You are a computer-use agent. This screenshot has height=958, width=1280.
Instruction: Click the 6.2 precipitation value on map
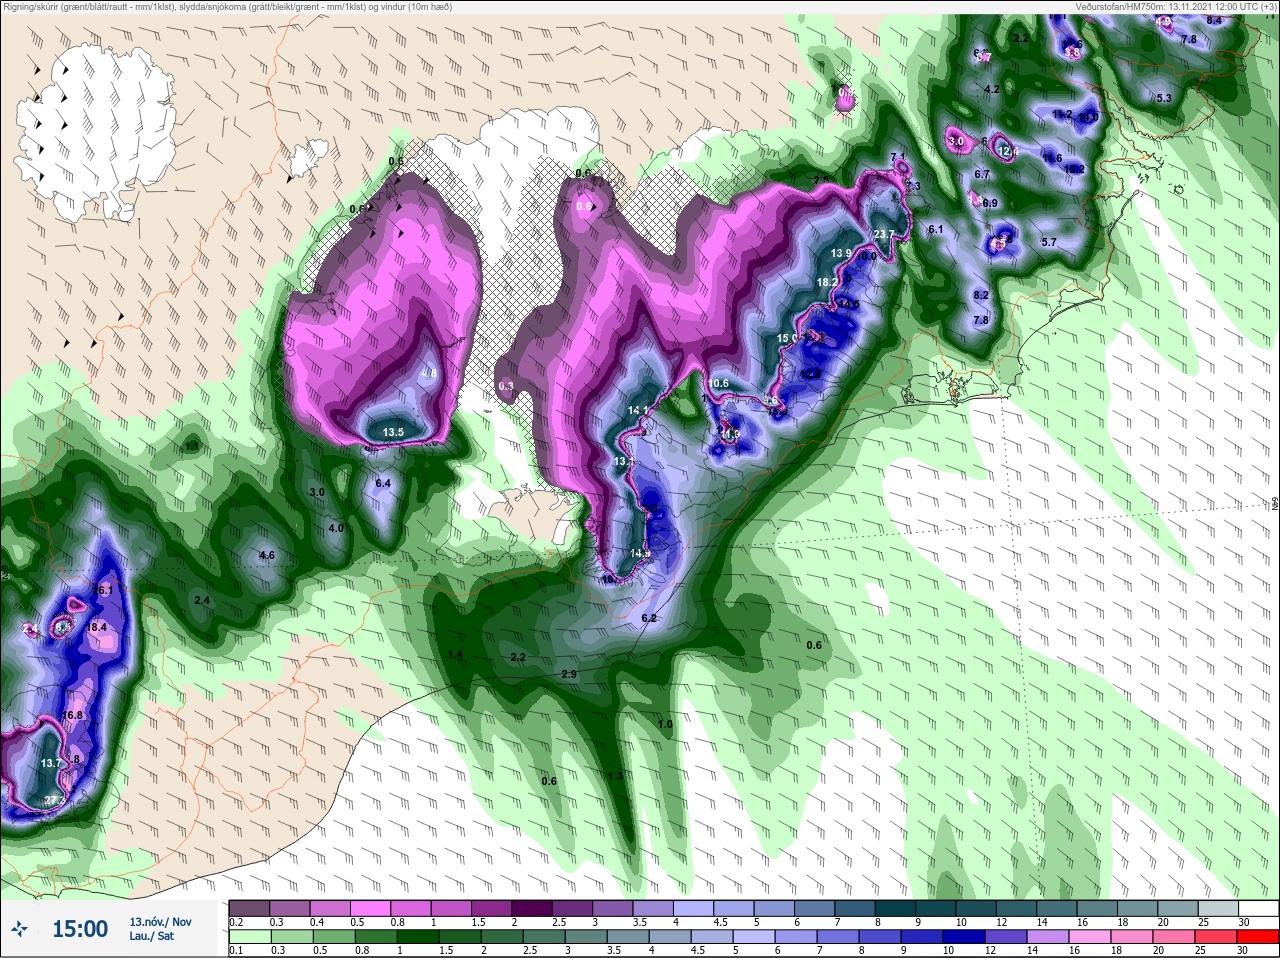pos(649,618)
